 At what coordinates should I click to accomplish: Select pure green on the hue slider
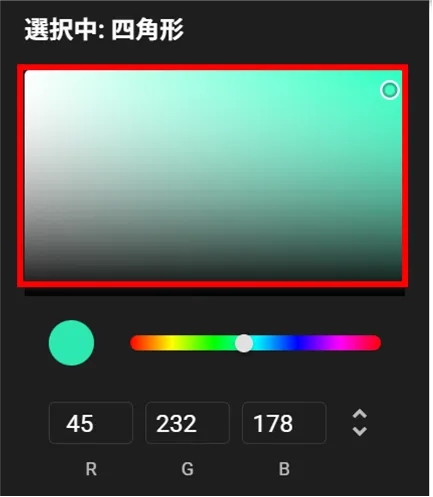tap(213, 343)
